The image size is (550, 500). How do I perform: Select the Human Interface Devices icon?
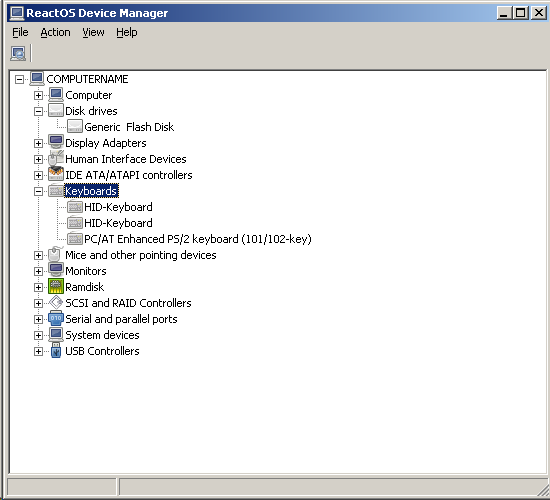[56, 158]
